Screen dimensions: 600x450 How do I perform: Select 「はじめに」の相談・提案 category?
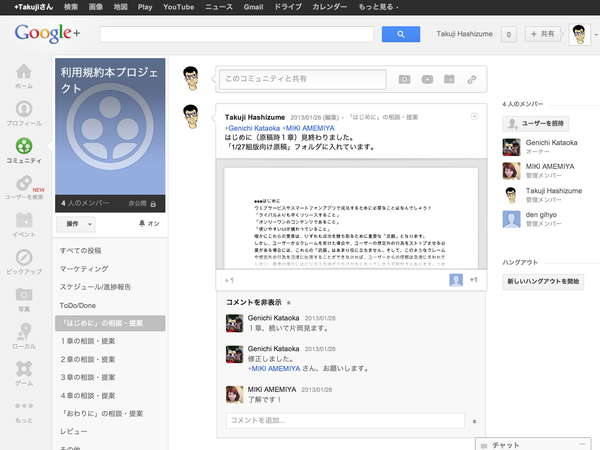pyautogui.click(x=110, y=323)
